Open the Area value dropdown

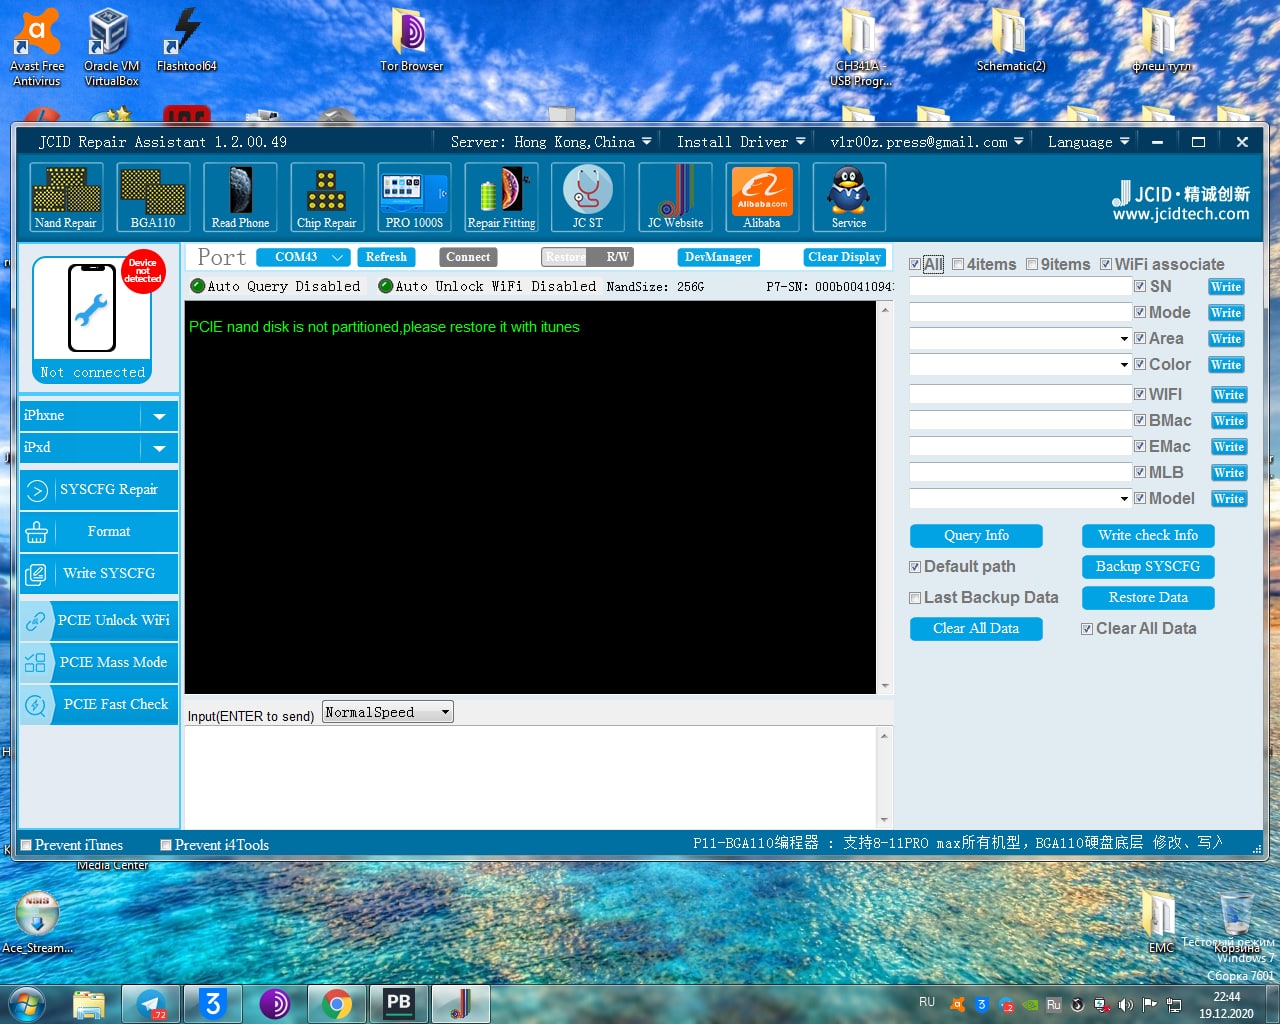pyautogui.click(x=1124, y=339)
